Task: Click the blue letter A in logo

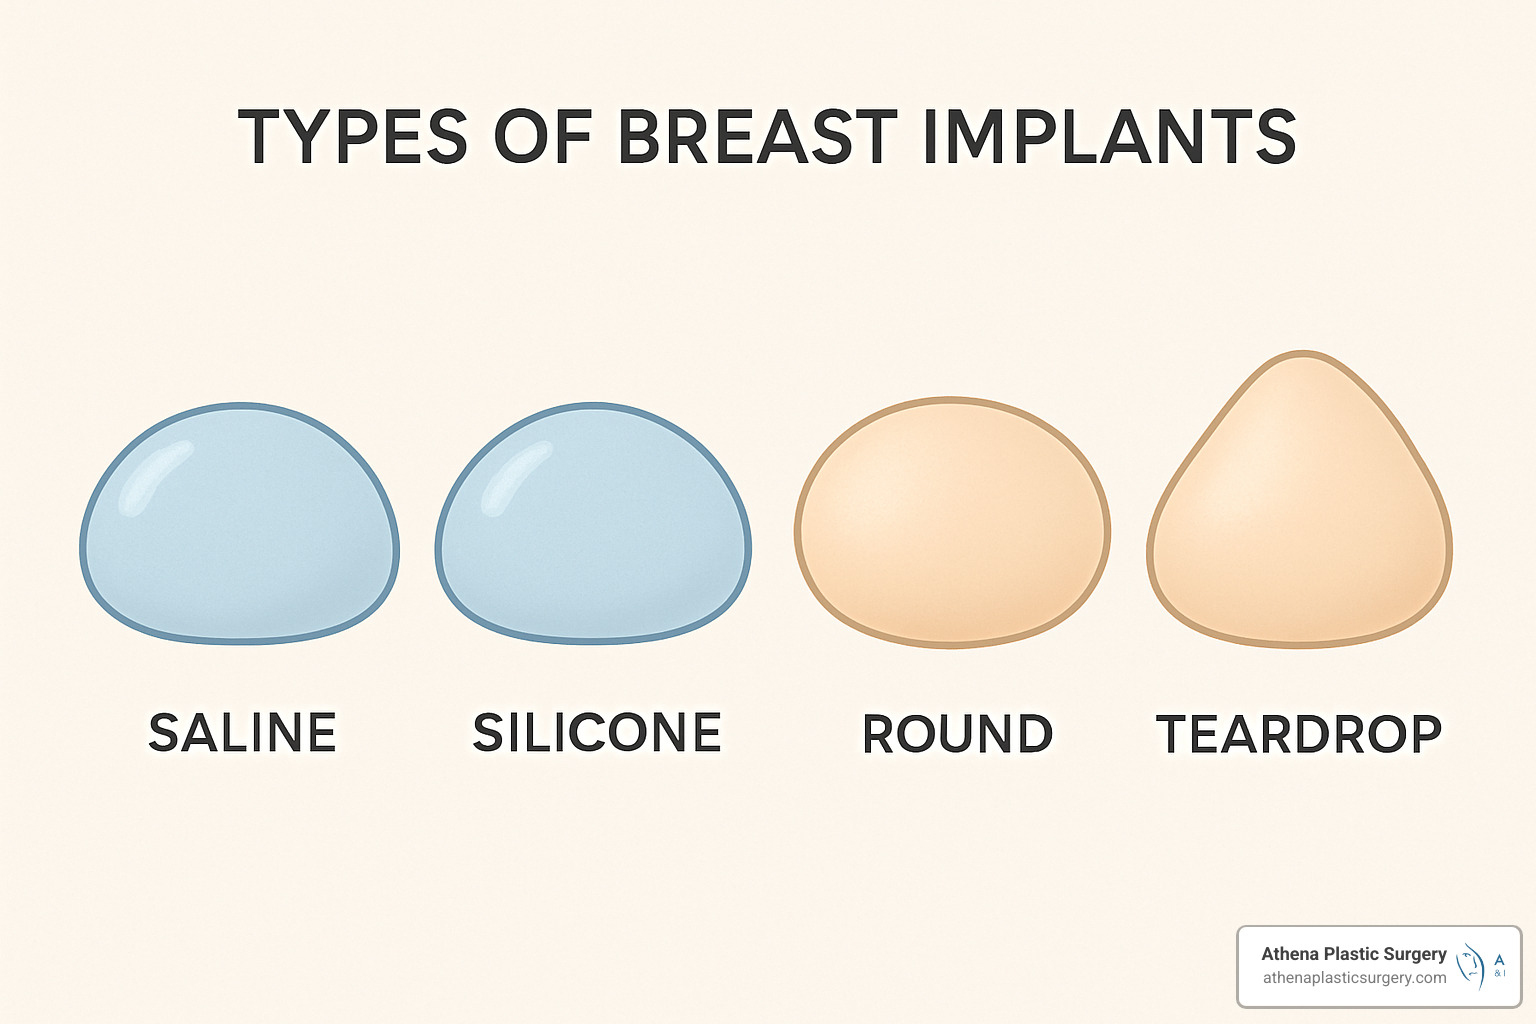Action: click(1499, 959)
